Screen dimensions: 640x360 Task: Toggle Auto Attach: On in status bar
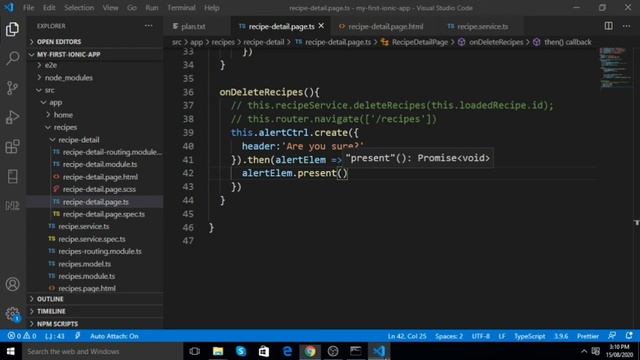(x=114, y=336)
